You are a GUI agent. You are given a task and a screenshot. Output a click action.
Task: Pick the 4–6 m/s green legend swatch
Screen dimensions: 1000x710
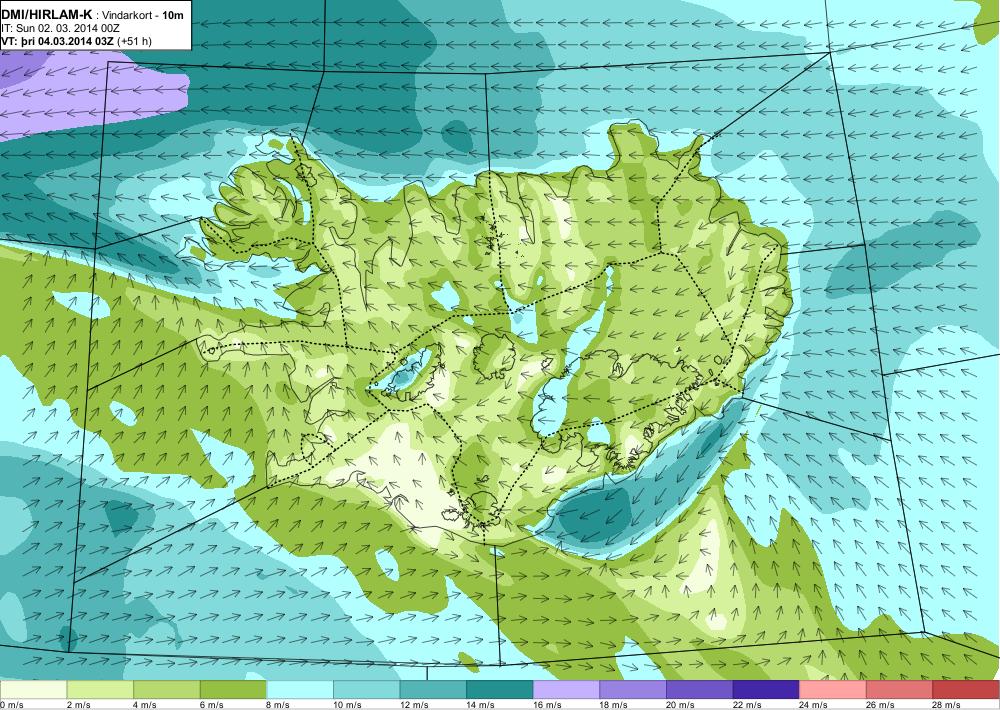(166, 690)
